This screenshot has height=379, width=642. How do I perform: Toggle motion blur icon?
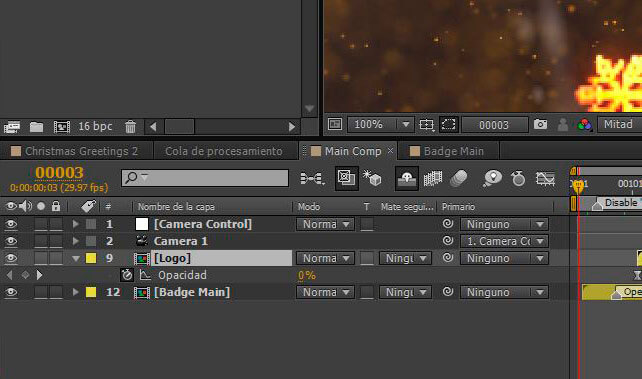click(x=459, y=178)
